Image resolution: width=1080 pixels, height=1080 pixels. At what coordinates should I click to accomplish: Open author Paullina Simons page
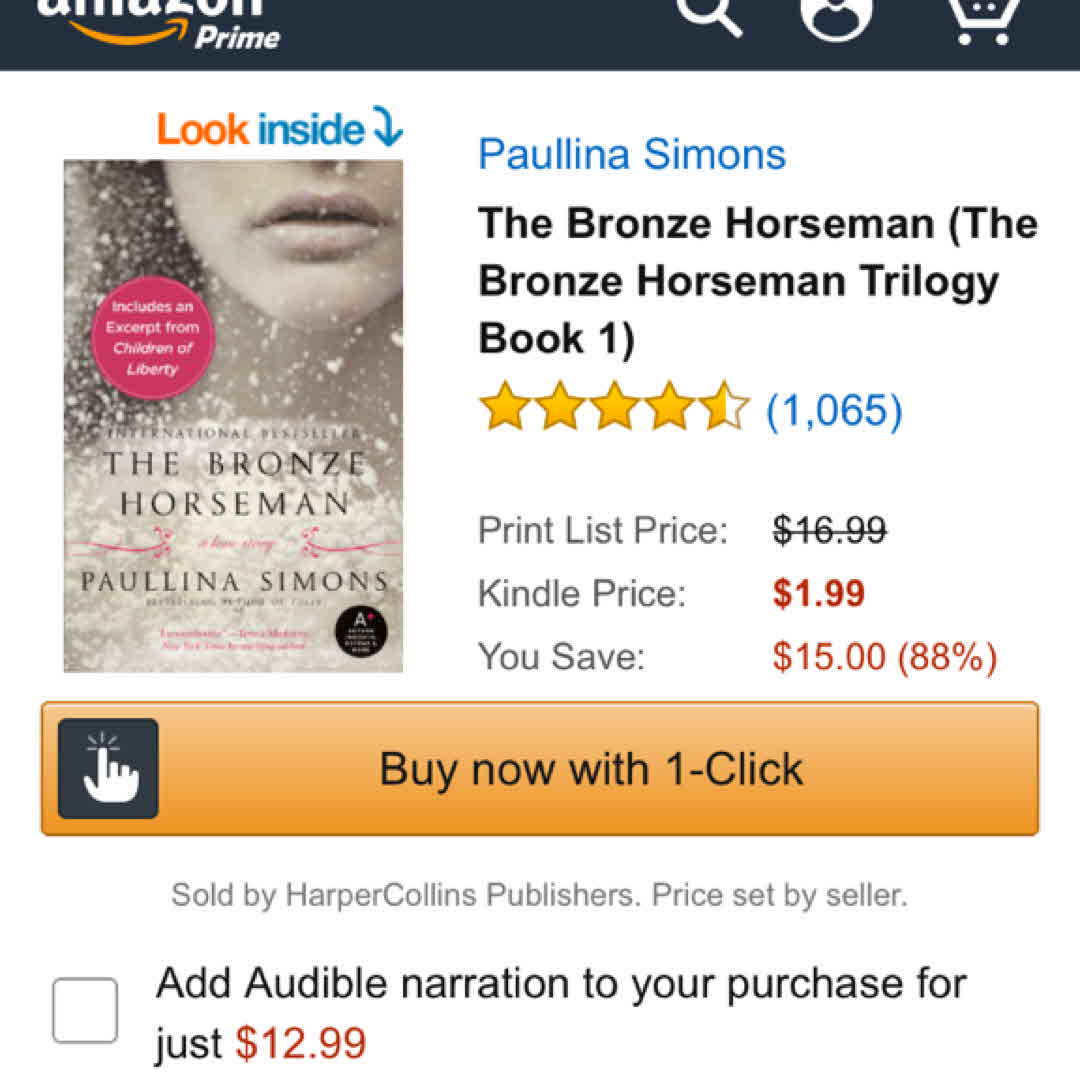pyautogui.click(x=632, y=154)
